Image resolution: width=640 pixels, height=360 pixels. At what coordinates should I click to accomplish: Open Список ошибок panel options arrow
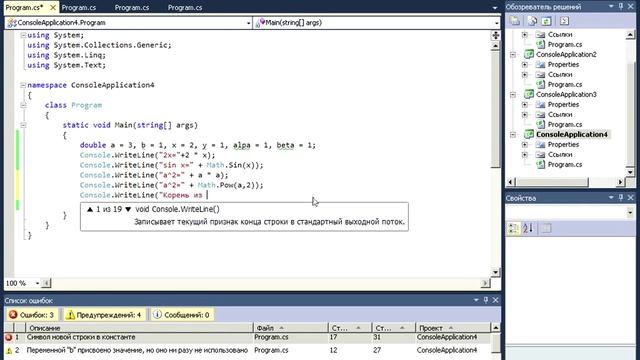476,300
